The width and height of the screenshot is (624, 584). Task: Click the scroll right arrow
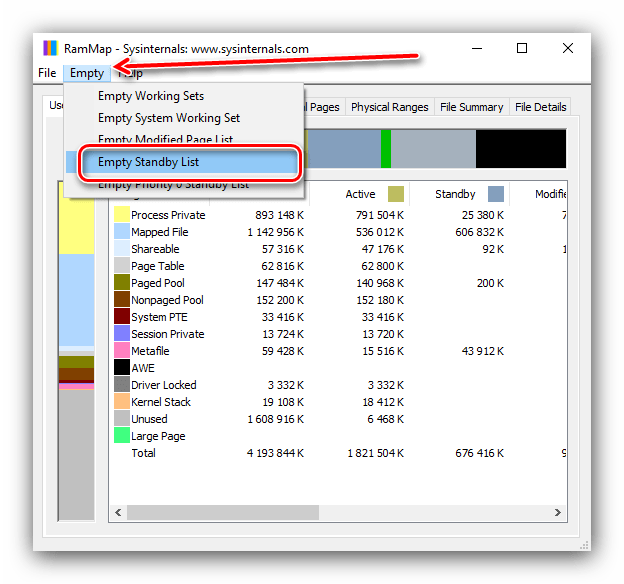pos(558,512)
